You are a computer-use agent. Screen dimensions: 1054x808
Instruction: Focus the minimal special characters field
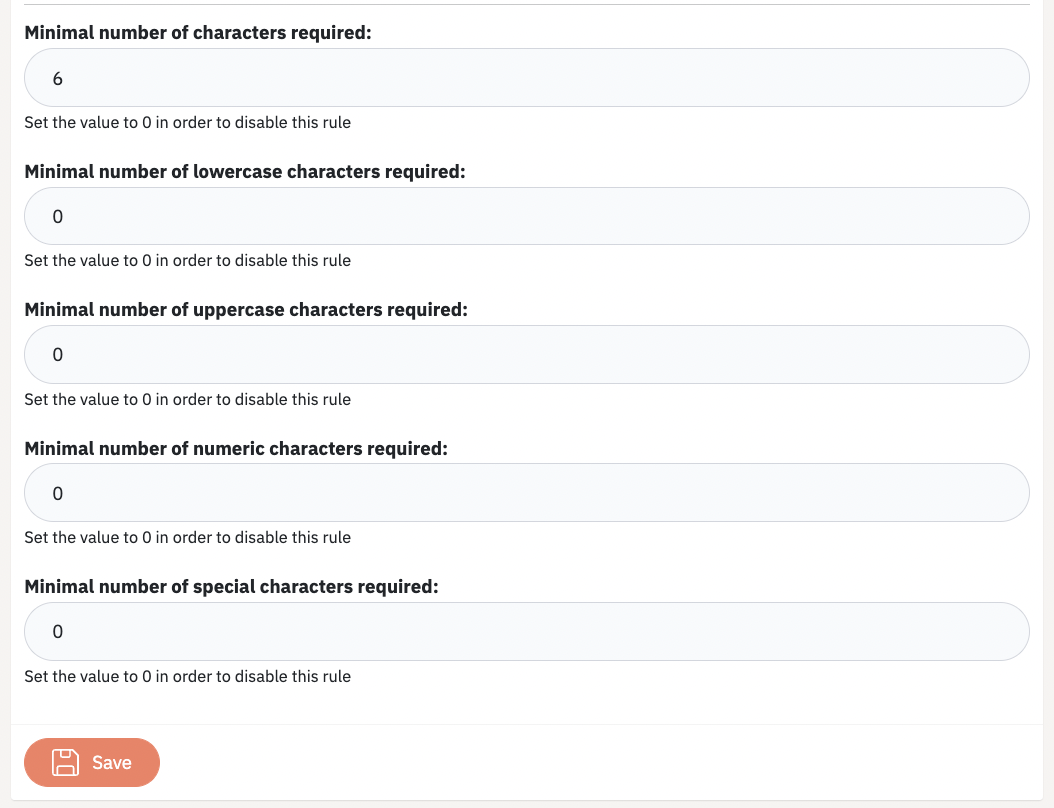(527, 631)
